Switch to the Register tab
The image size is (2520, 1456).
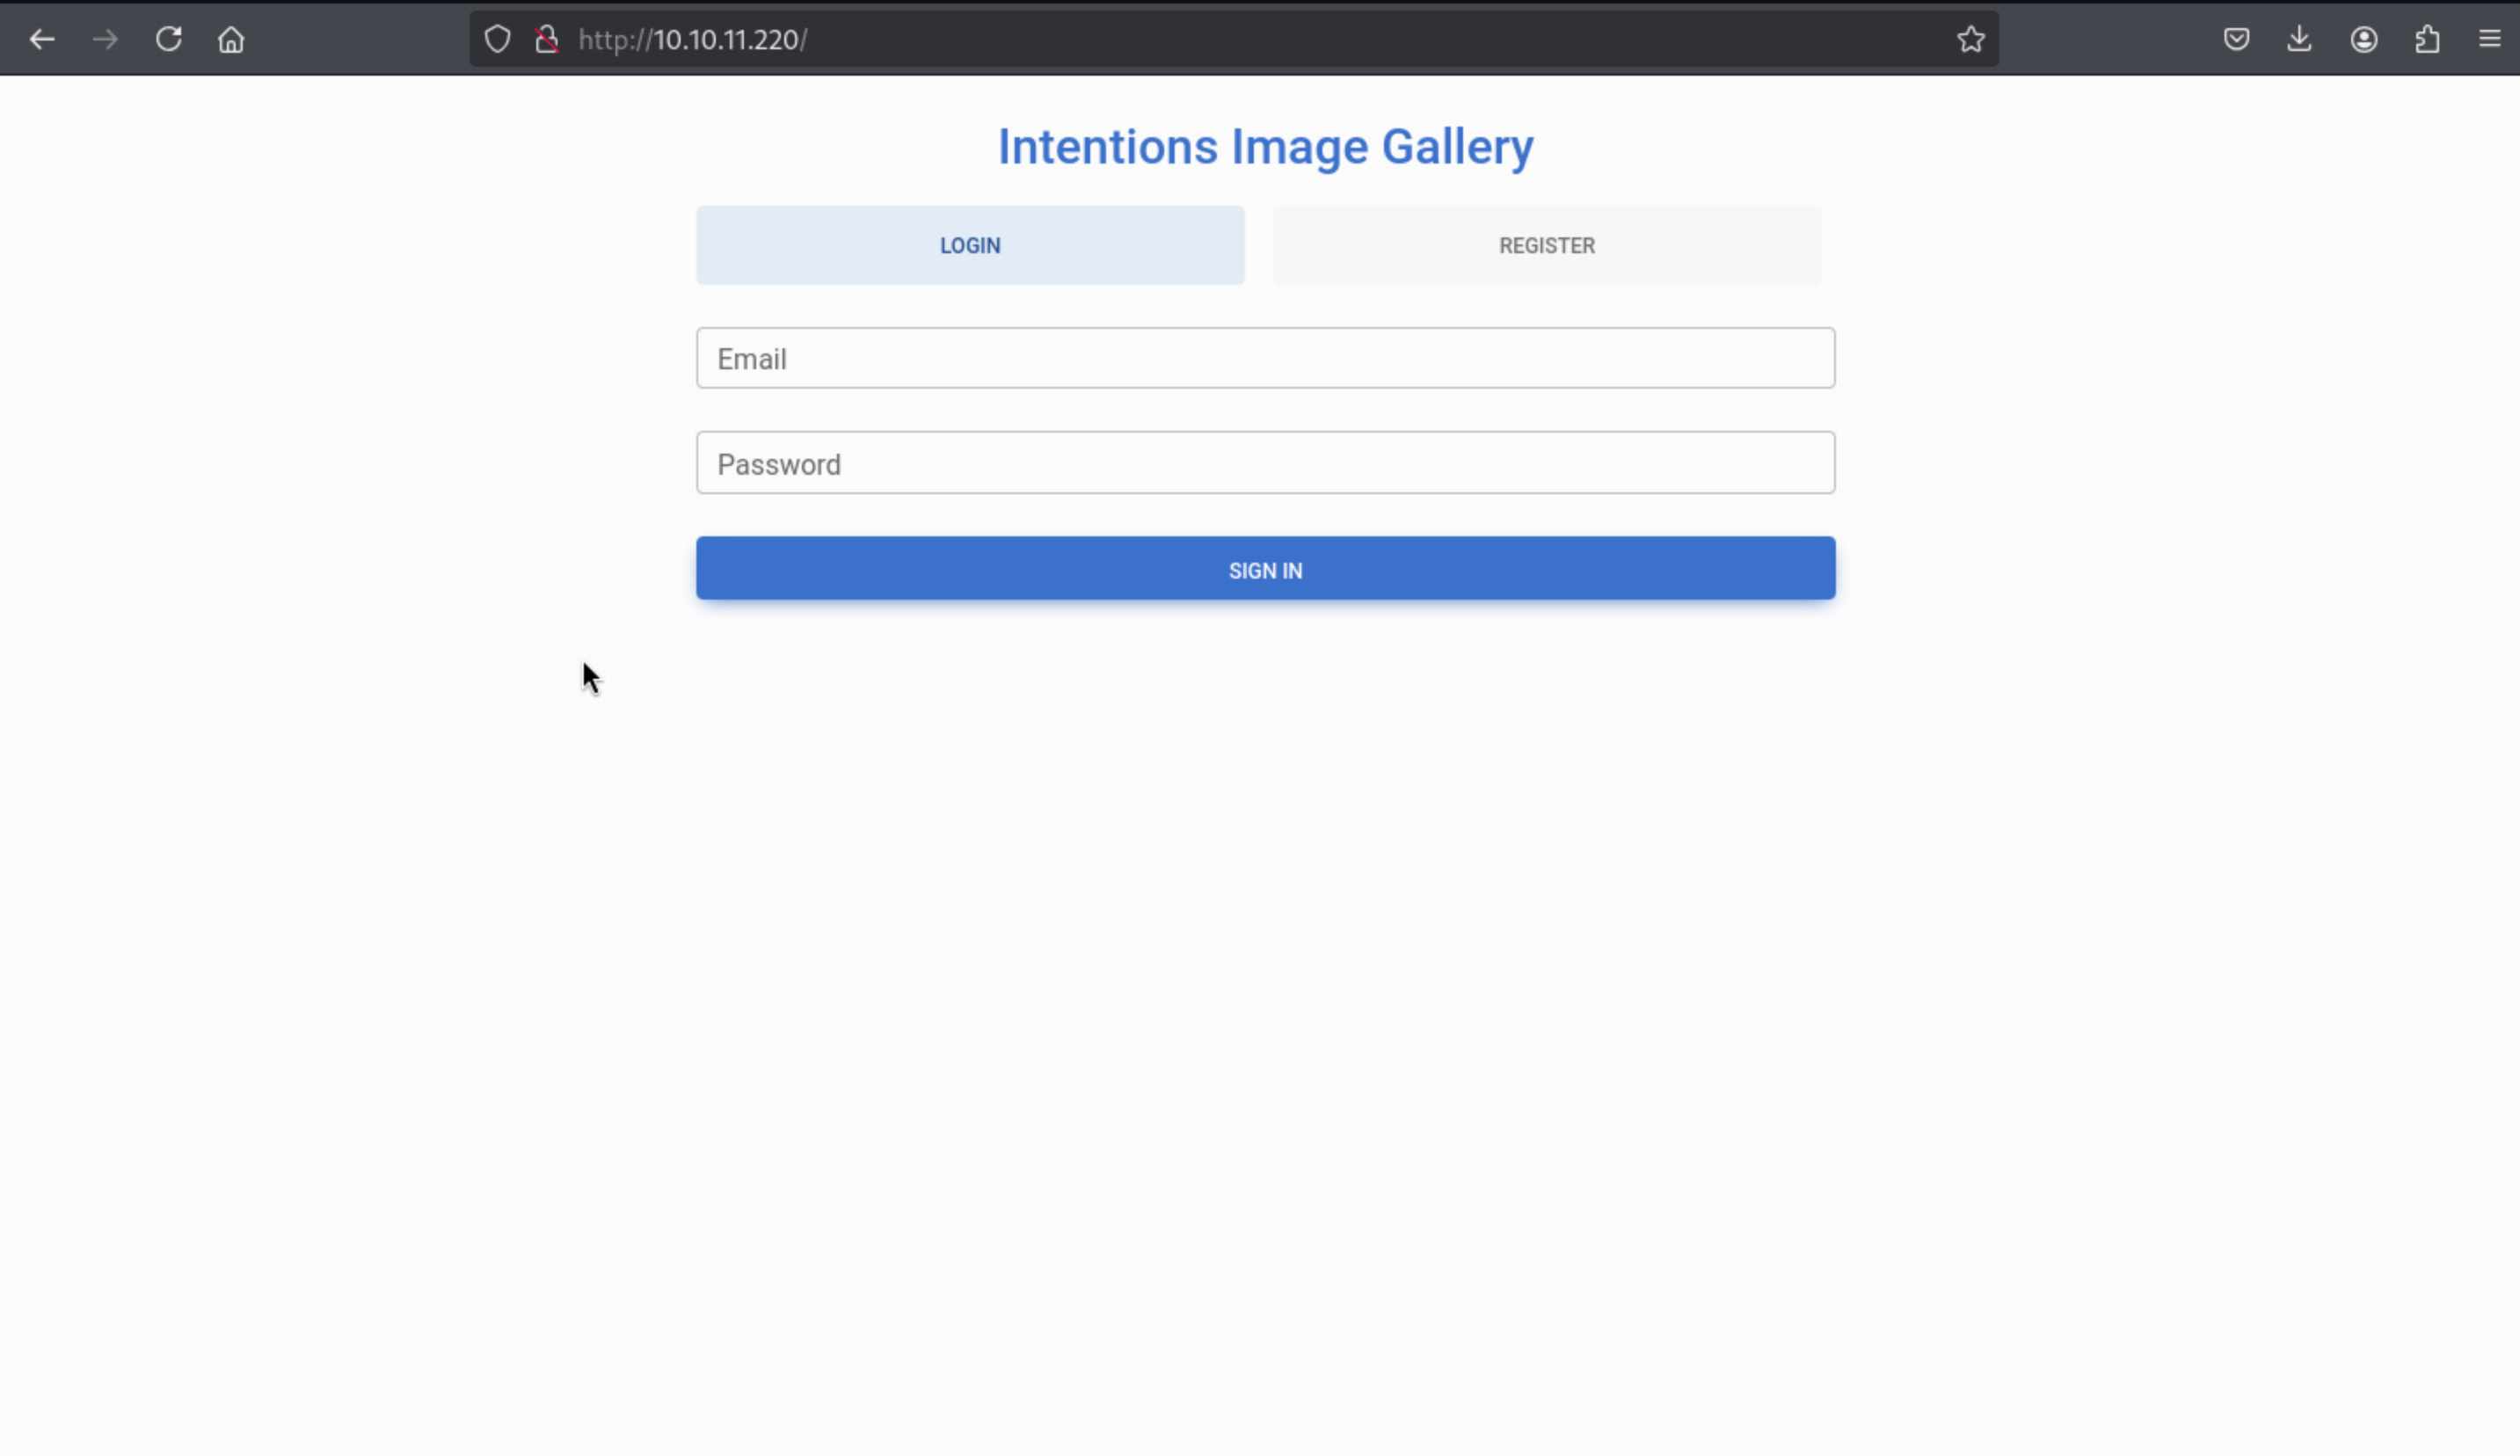tap(1546, 245)
